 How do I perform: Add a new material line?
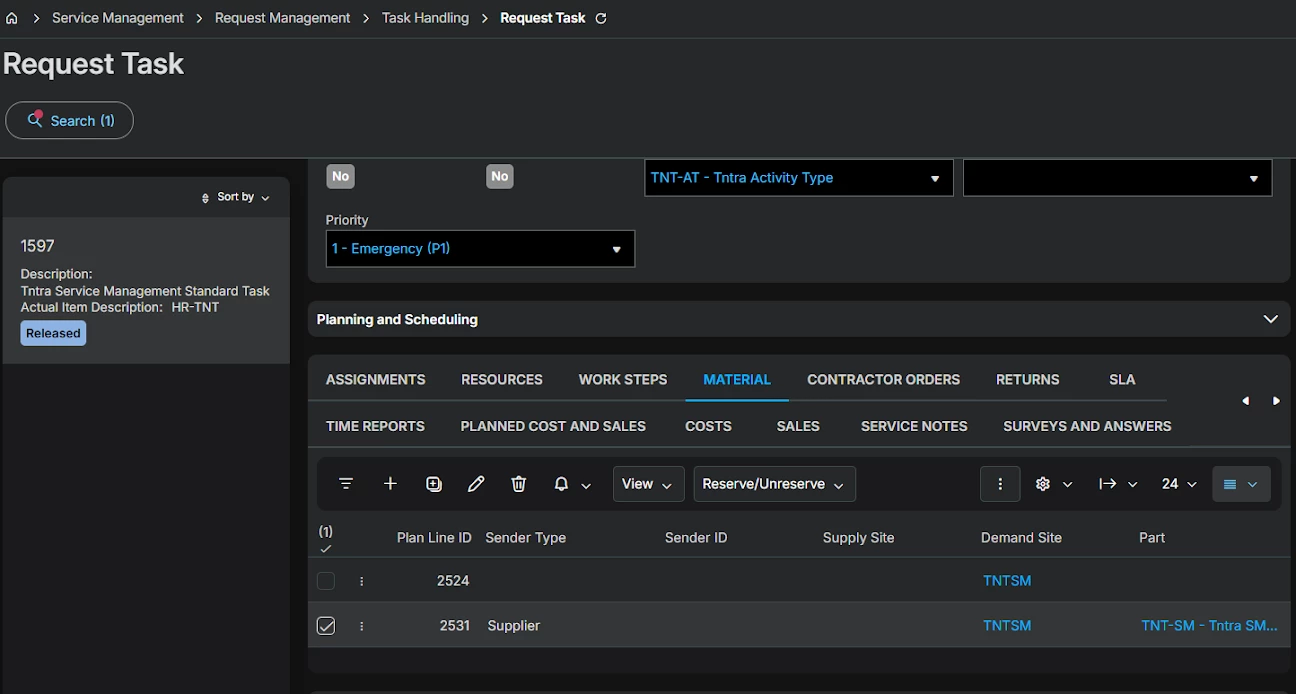[390, 484]
